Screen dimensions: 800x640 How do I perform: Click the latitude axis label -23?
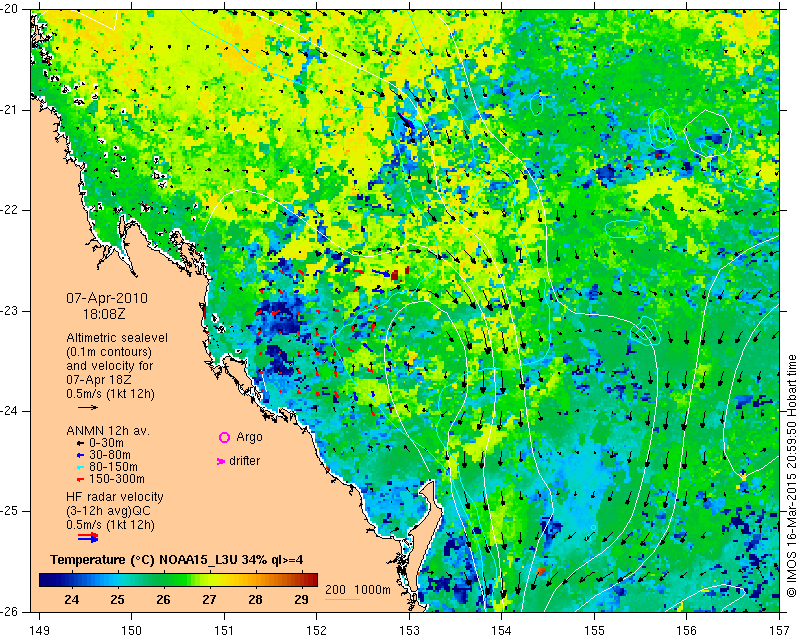point(9,311)
